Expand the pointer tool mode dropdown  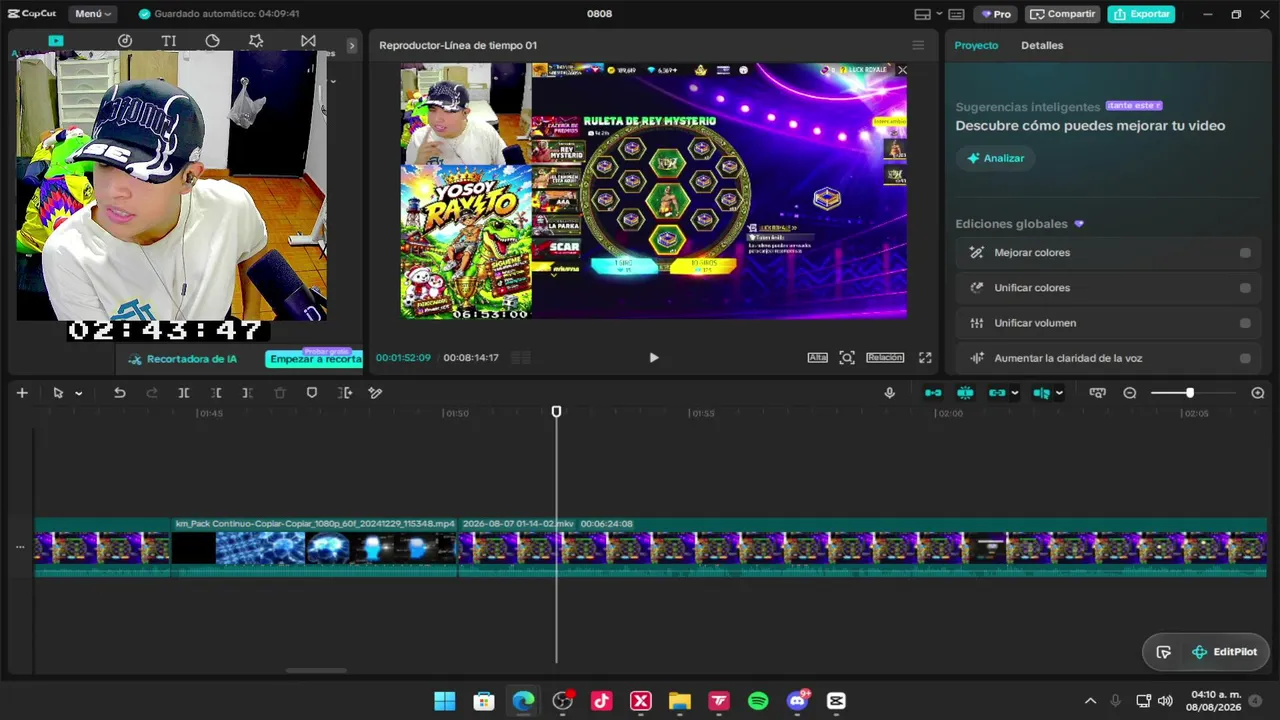coord(78,393)
